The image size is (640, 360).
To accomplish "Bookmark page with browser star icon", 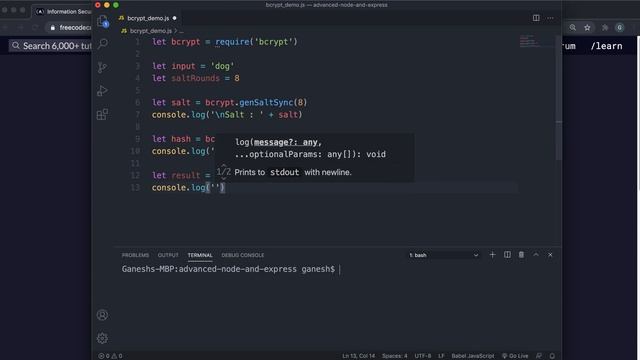I will coord(587,27).
